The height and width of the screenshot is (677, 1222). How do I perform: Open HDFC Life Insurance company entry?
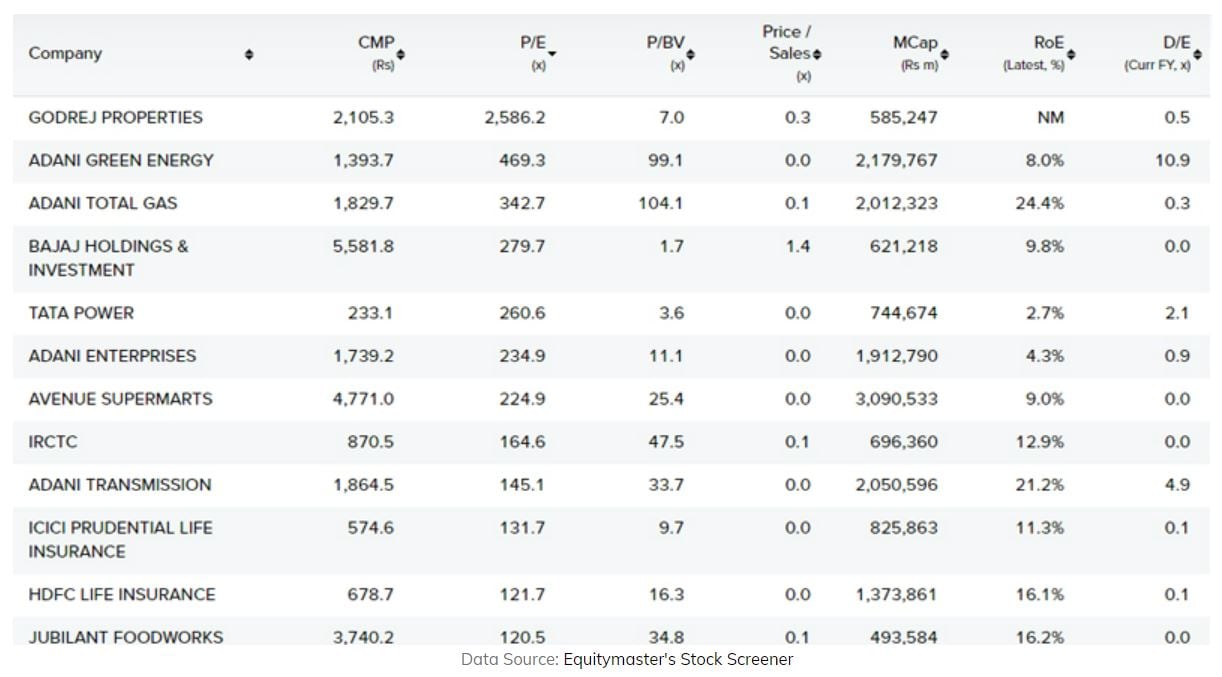122,594
